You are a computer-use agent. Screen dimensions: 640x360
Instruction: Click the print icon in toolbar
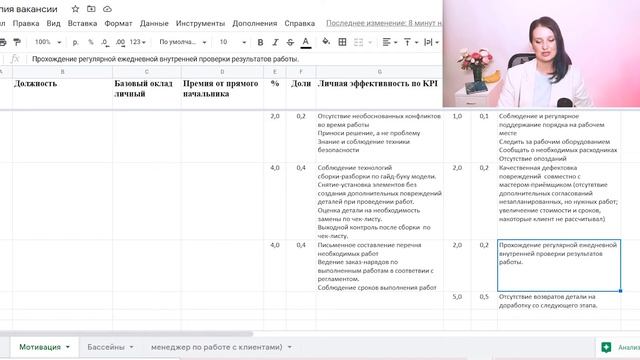tap(2, 42)
